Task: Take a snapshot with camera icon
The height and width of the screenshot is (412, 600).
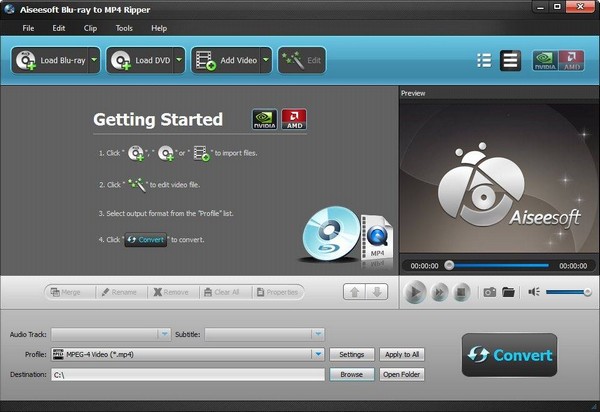Action: point(489,292)
